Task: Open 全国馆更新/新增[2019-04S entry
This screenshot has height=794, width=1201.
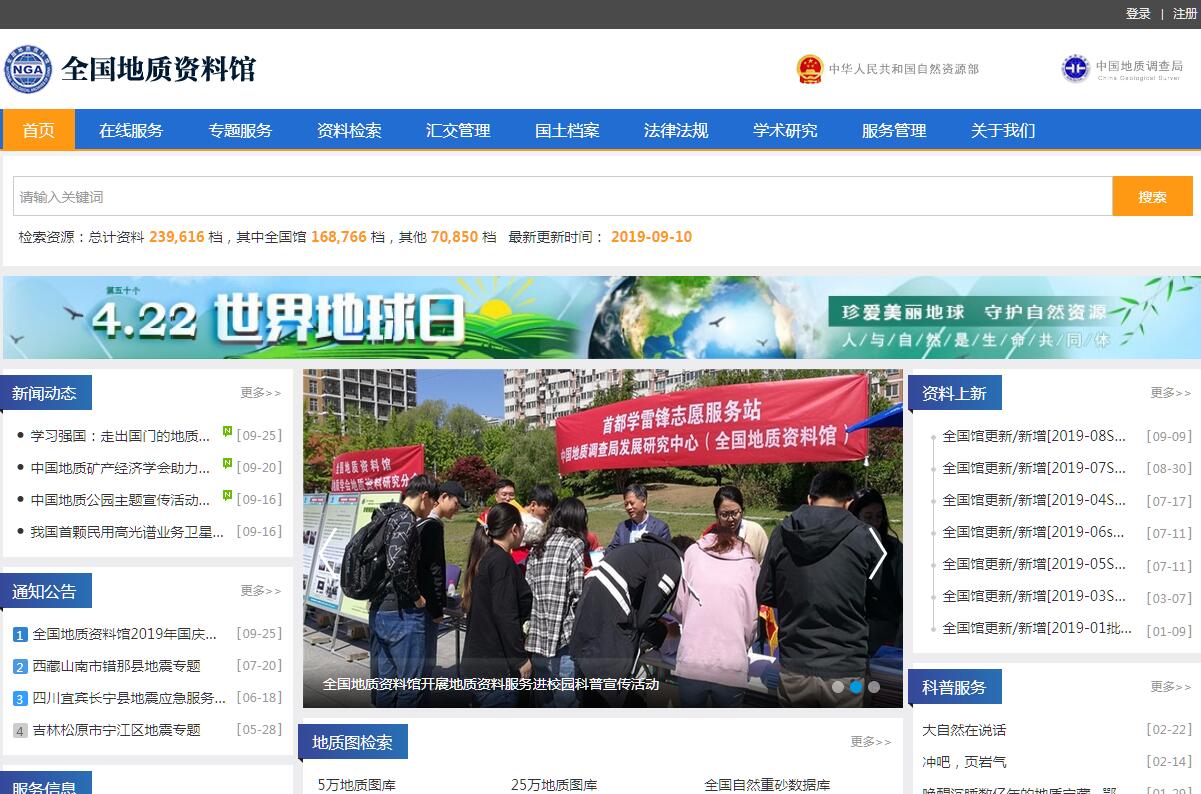Action: 1034,500
